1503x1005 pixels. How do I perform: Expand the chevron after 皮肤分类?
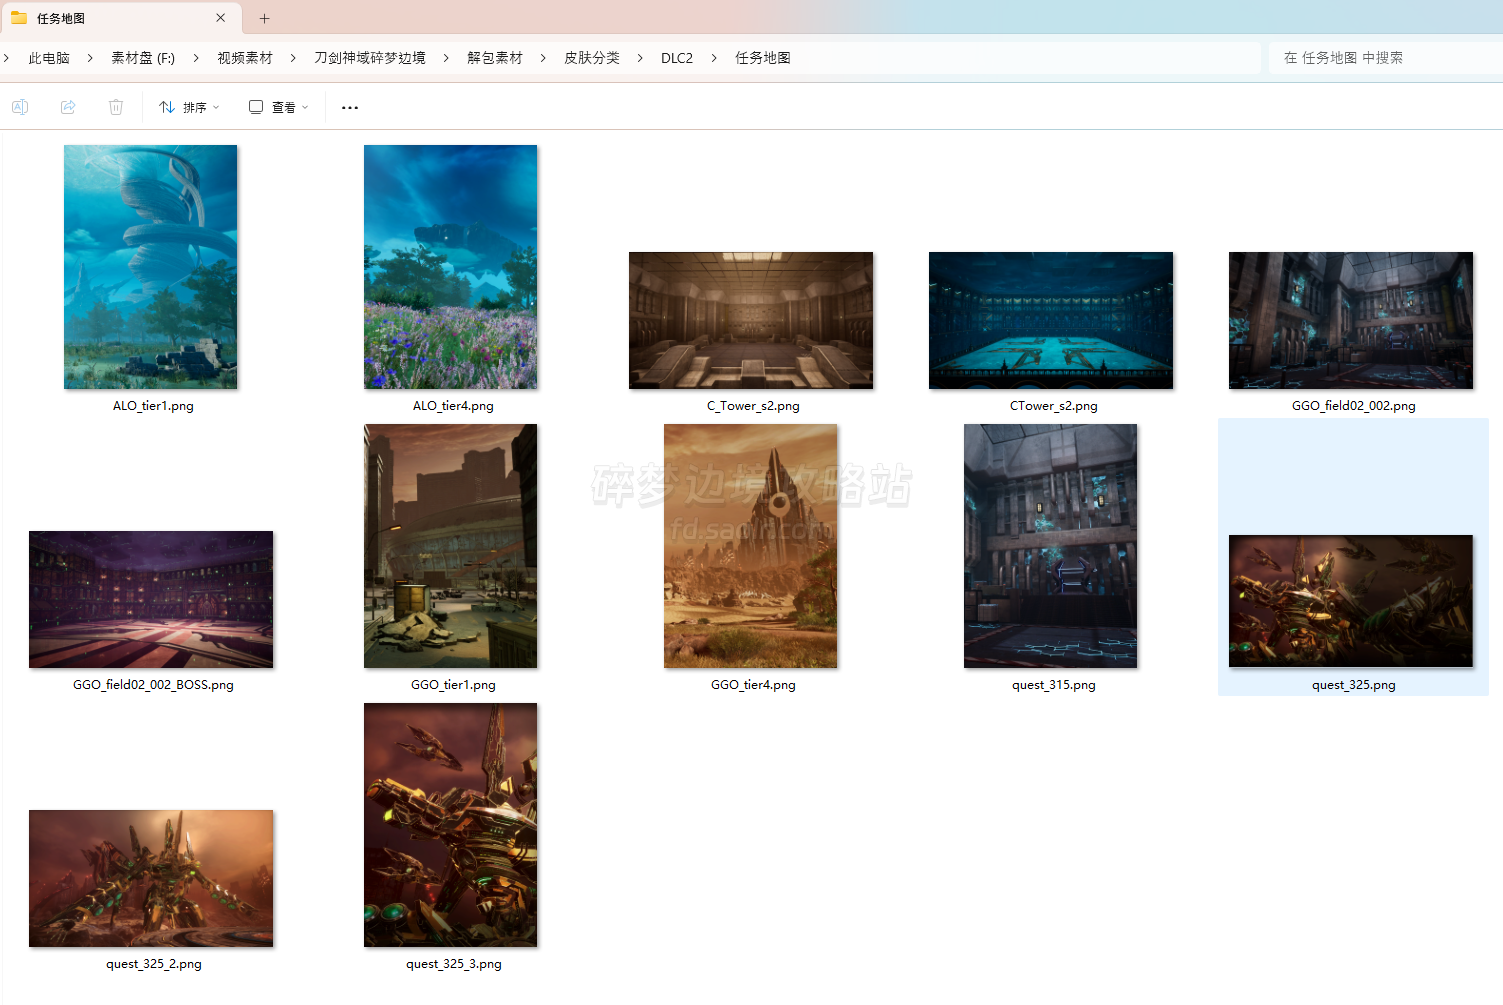coord(640,58)
